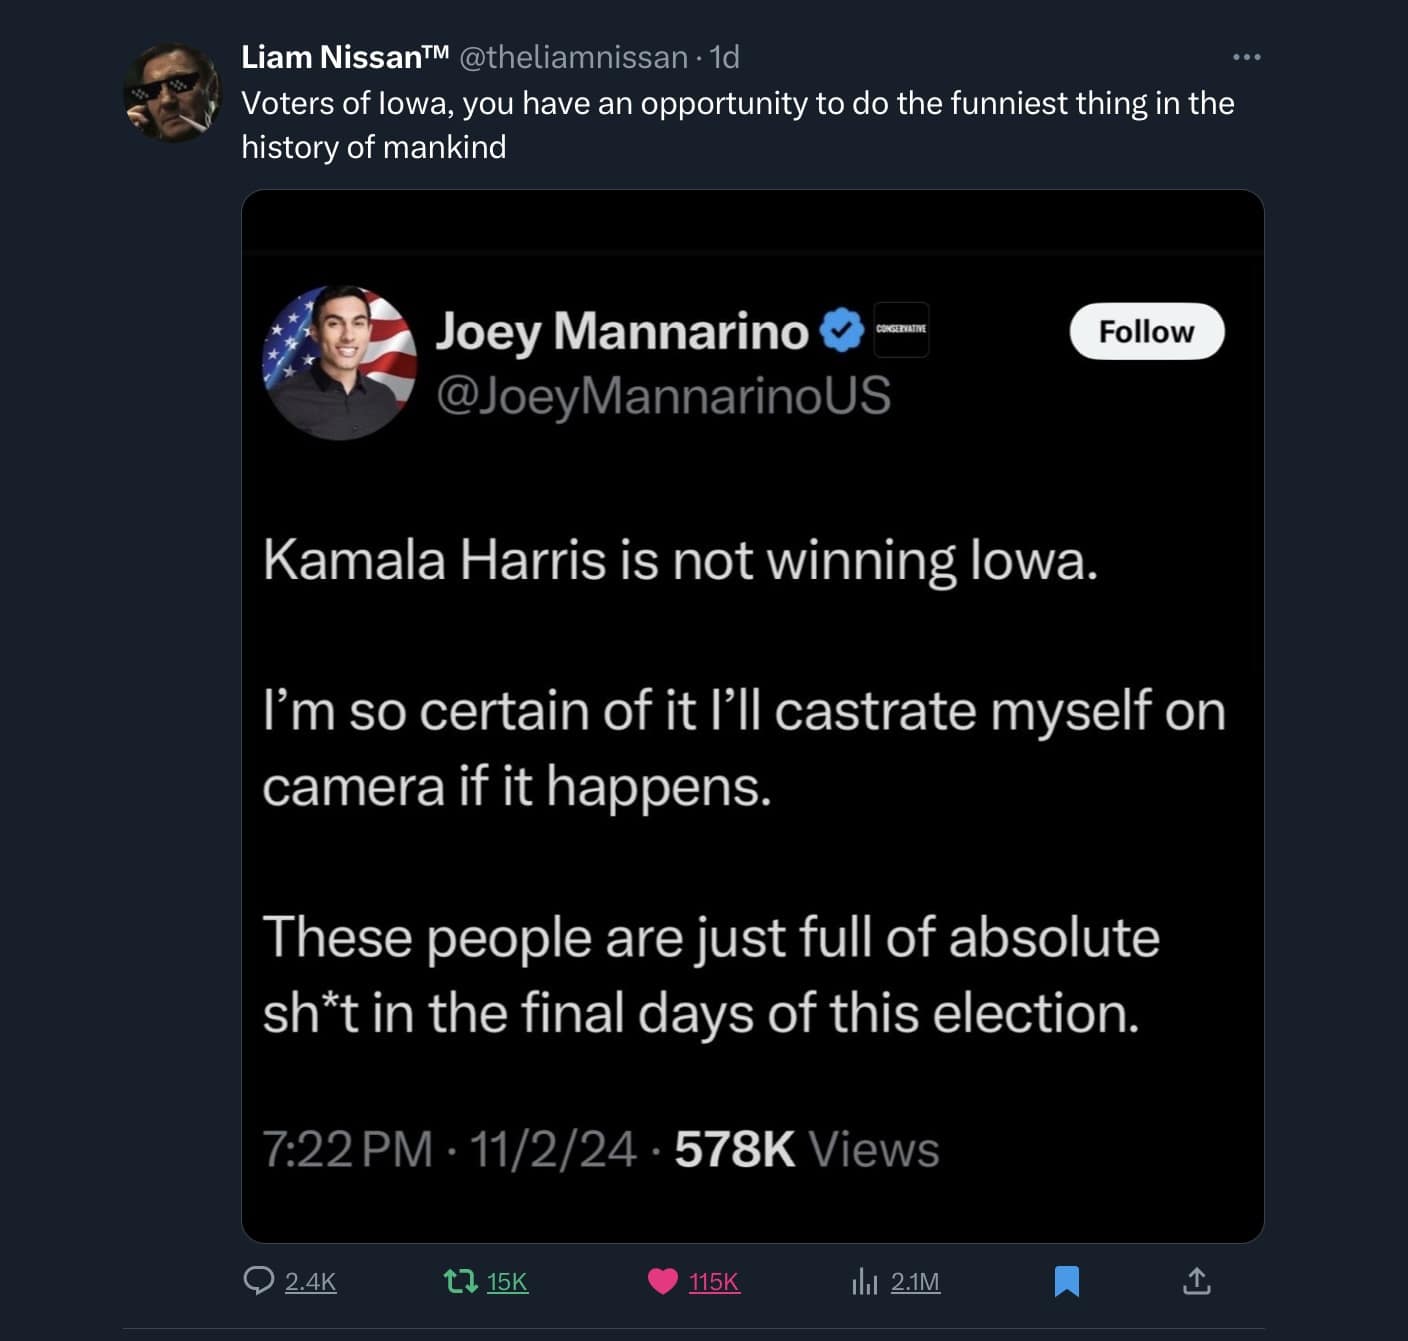Open the @theliamnissan handle link
The height and width of the screenshot is (1341, 1408).
pyautogui.click(x=573, y=58)
